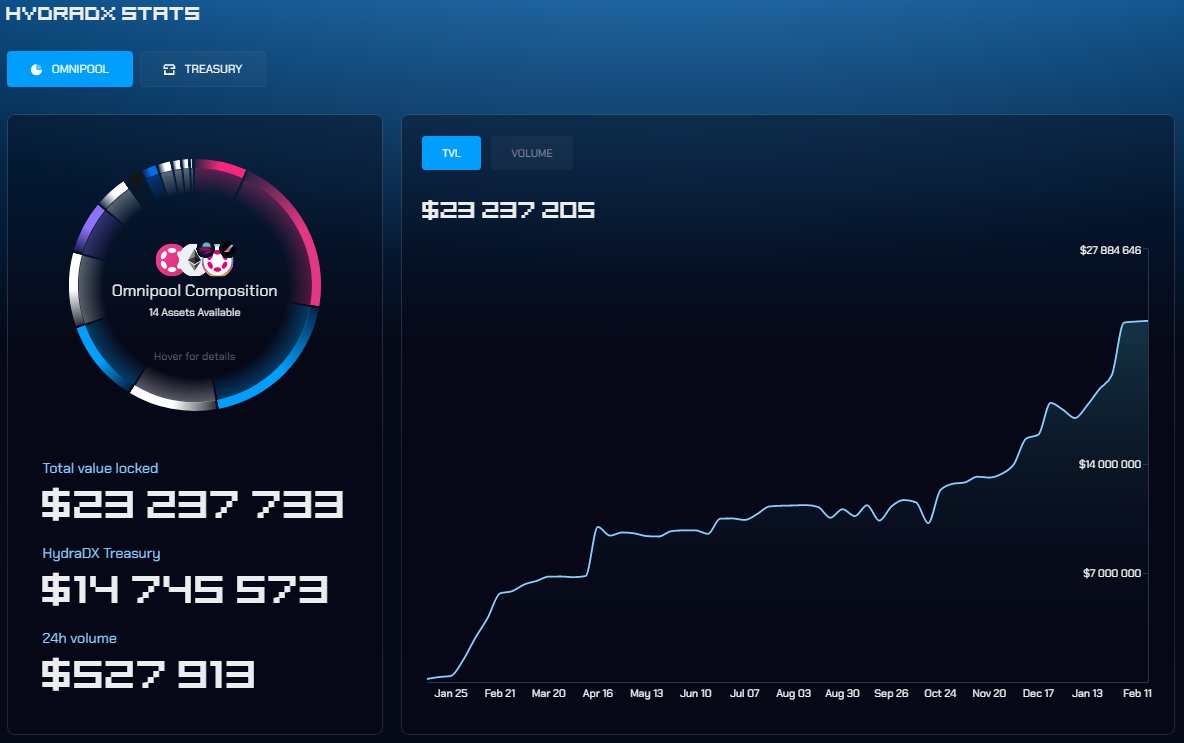The height and width of the screenshot is (743, 1184).
Task: Select the TVL chart tab
Action: pyautogui.click(x=451, y=153)
